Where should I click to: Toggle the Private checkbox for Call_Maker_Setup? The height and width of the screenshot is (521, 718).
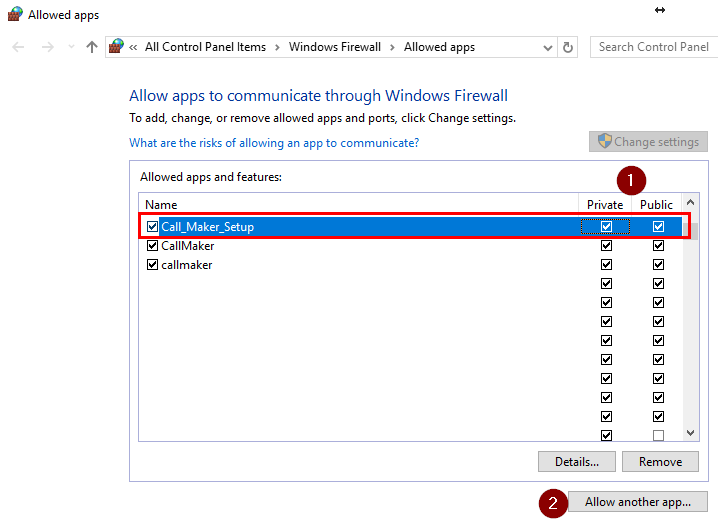(606, 227)
